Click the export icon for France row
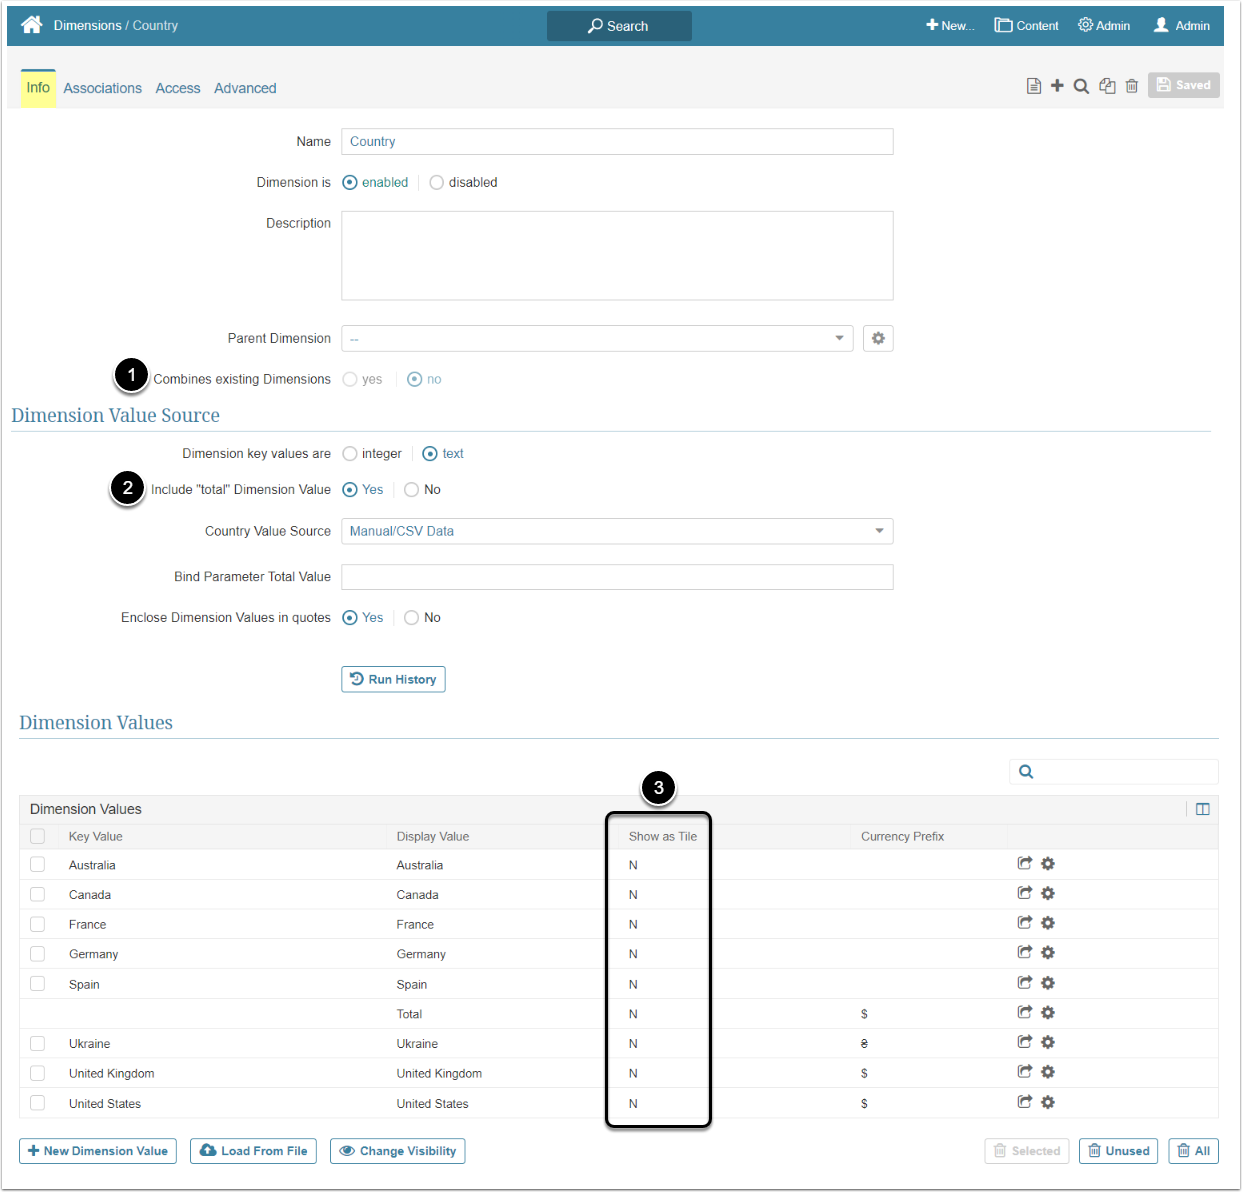 click(x=1025, y=923)
